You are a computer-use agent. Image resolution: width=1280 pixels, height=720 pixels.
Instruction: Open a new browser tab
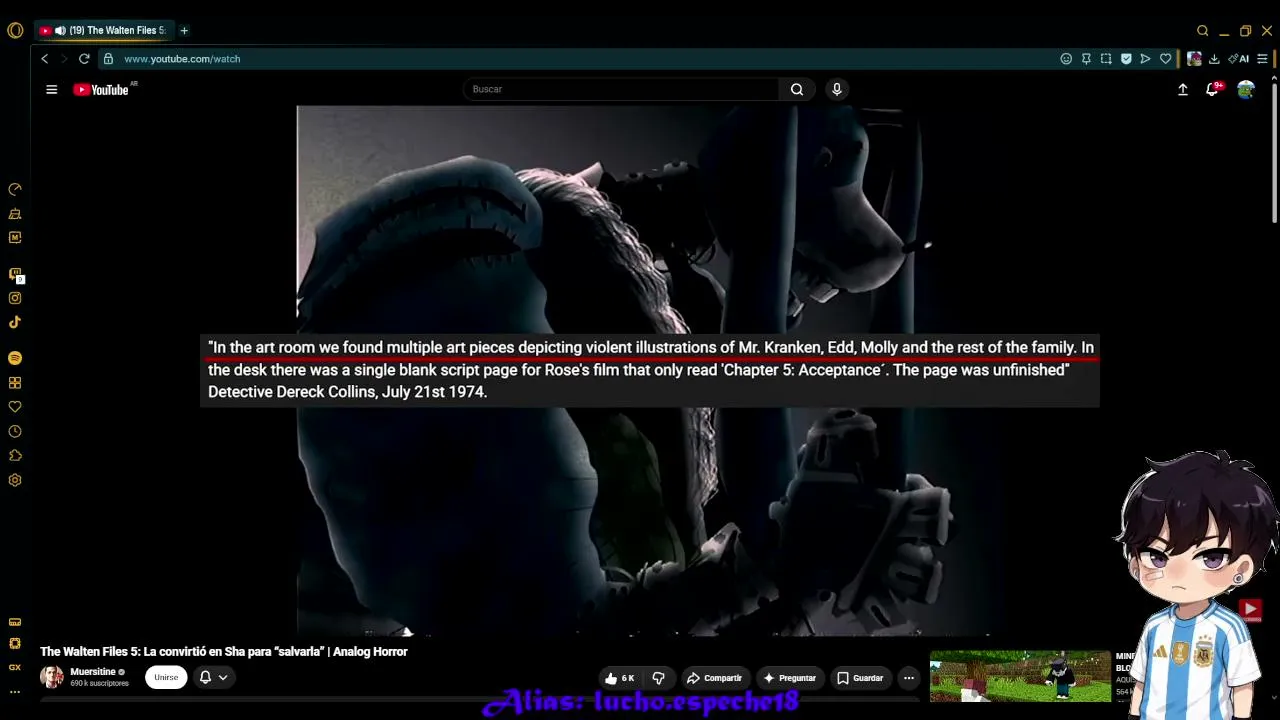[x=184, y=31]
